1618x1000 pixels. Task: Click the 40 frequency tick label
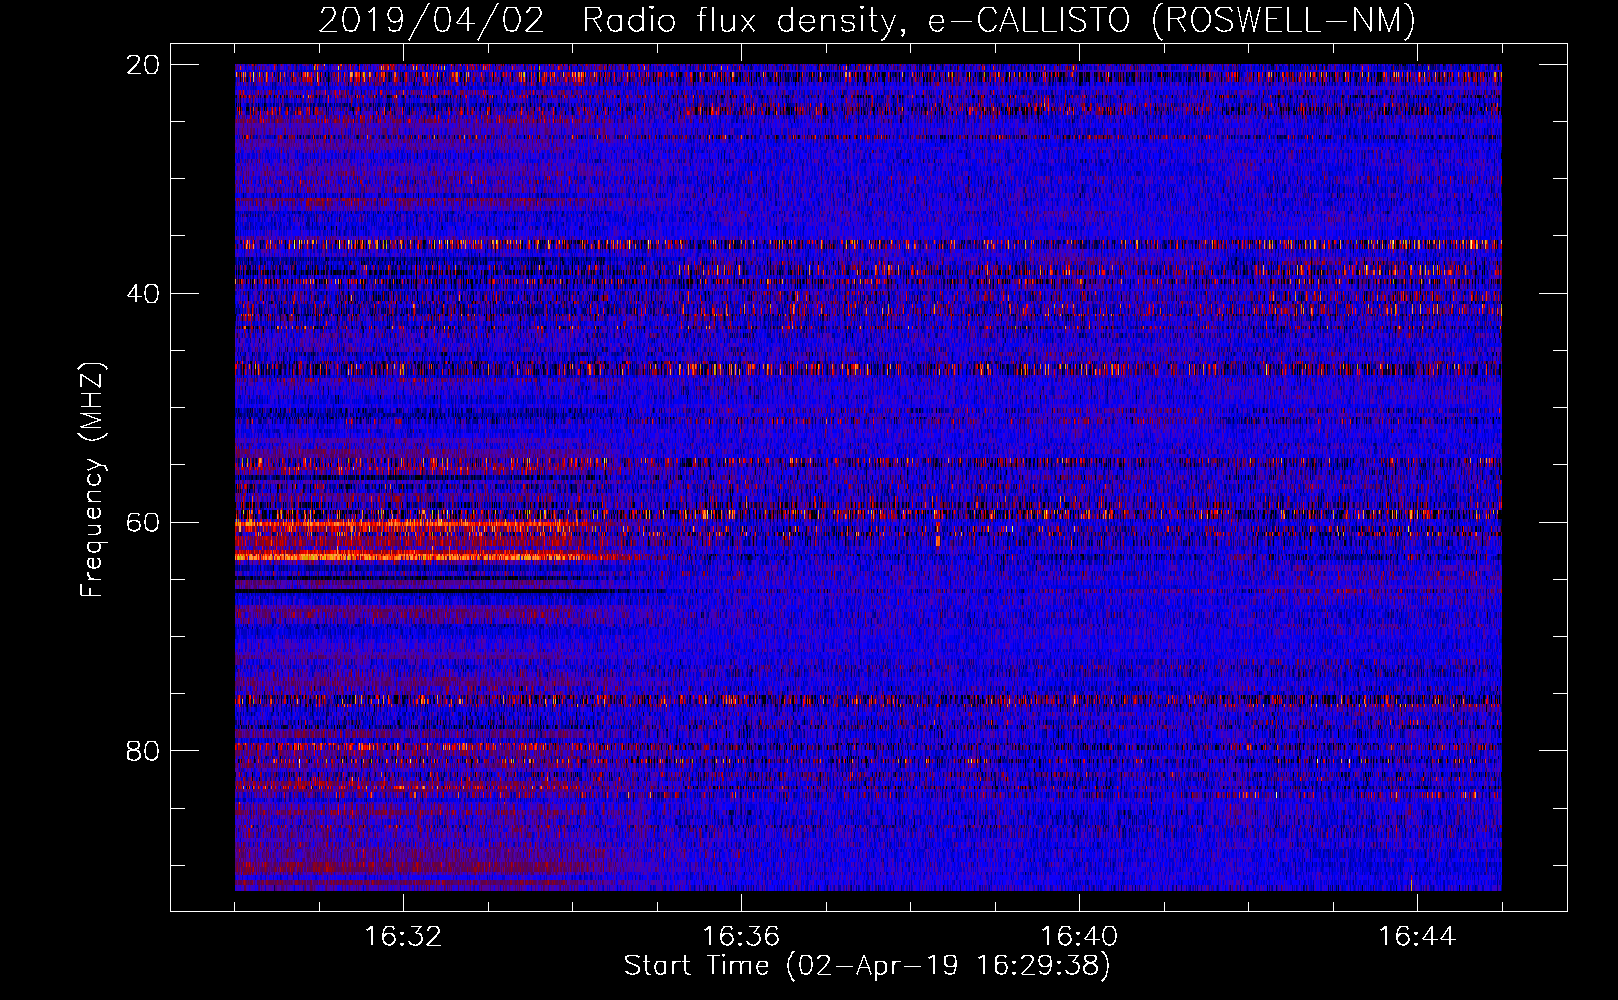coord(143,294)
